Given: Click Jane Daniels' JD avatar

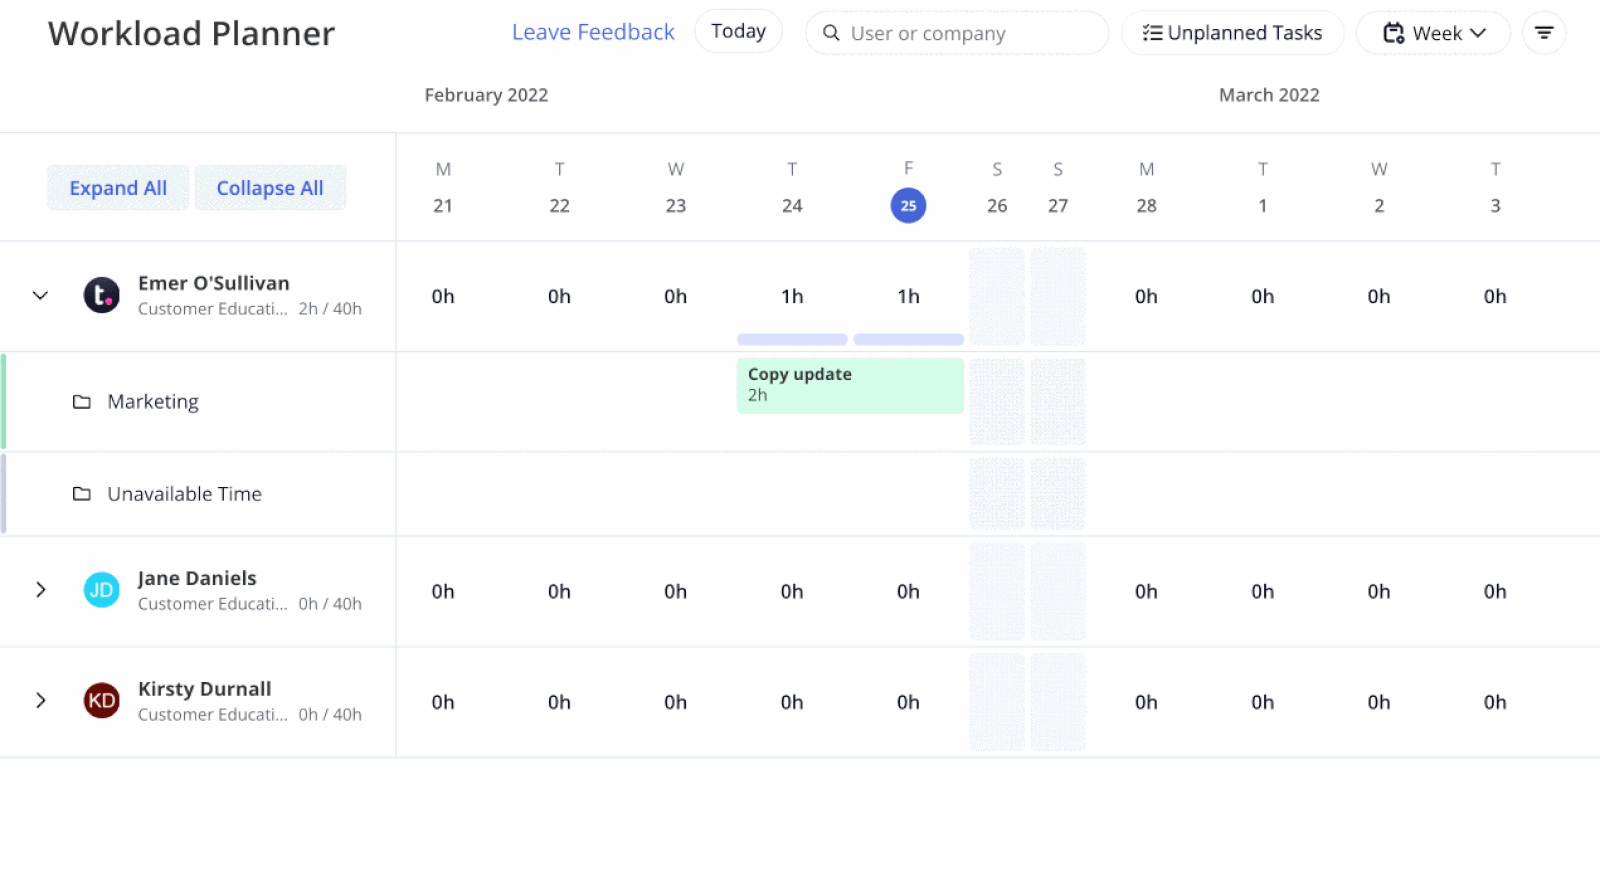Looking at the screenshot, I should pos(101,590).
